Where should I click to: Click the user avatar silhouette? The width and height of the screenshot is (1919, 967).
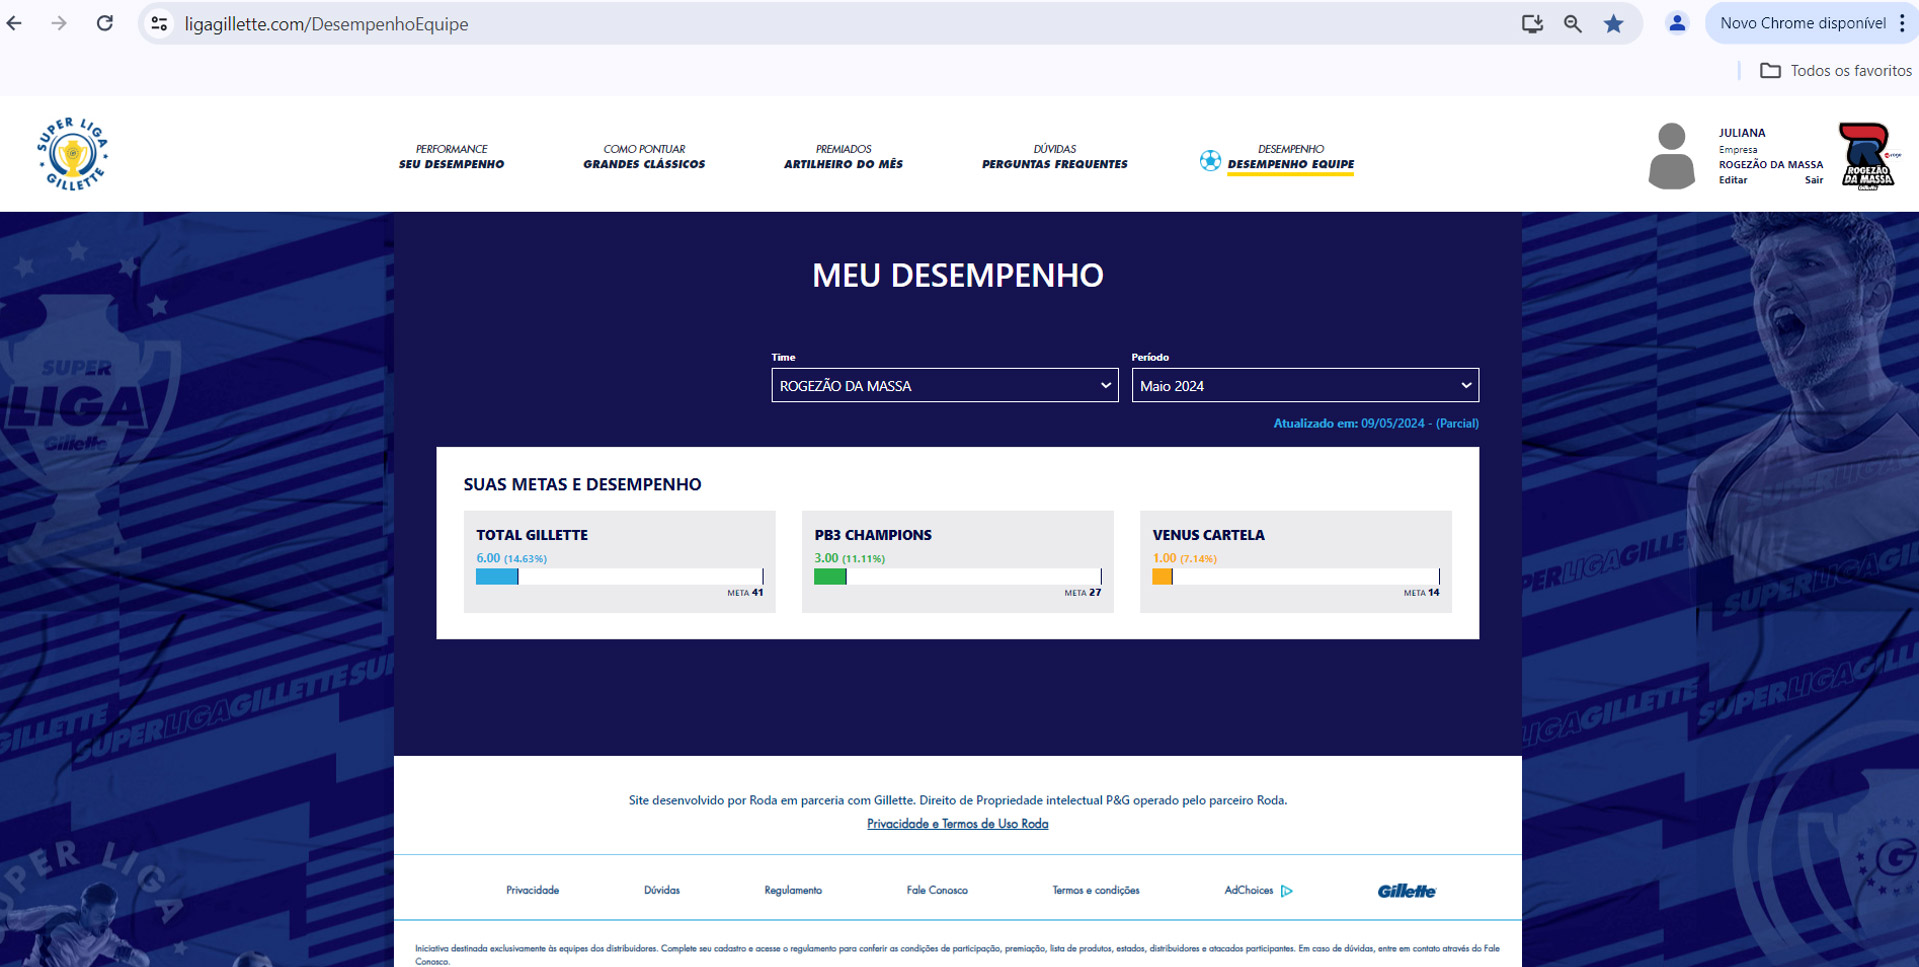click(x=1670, y=156)
